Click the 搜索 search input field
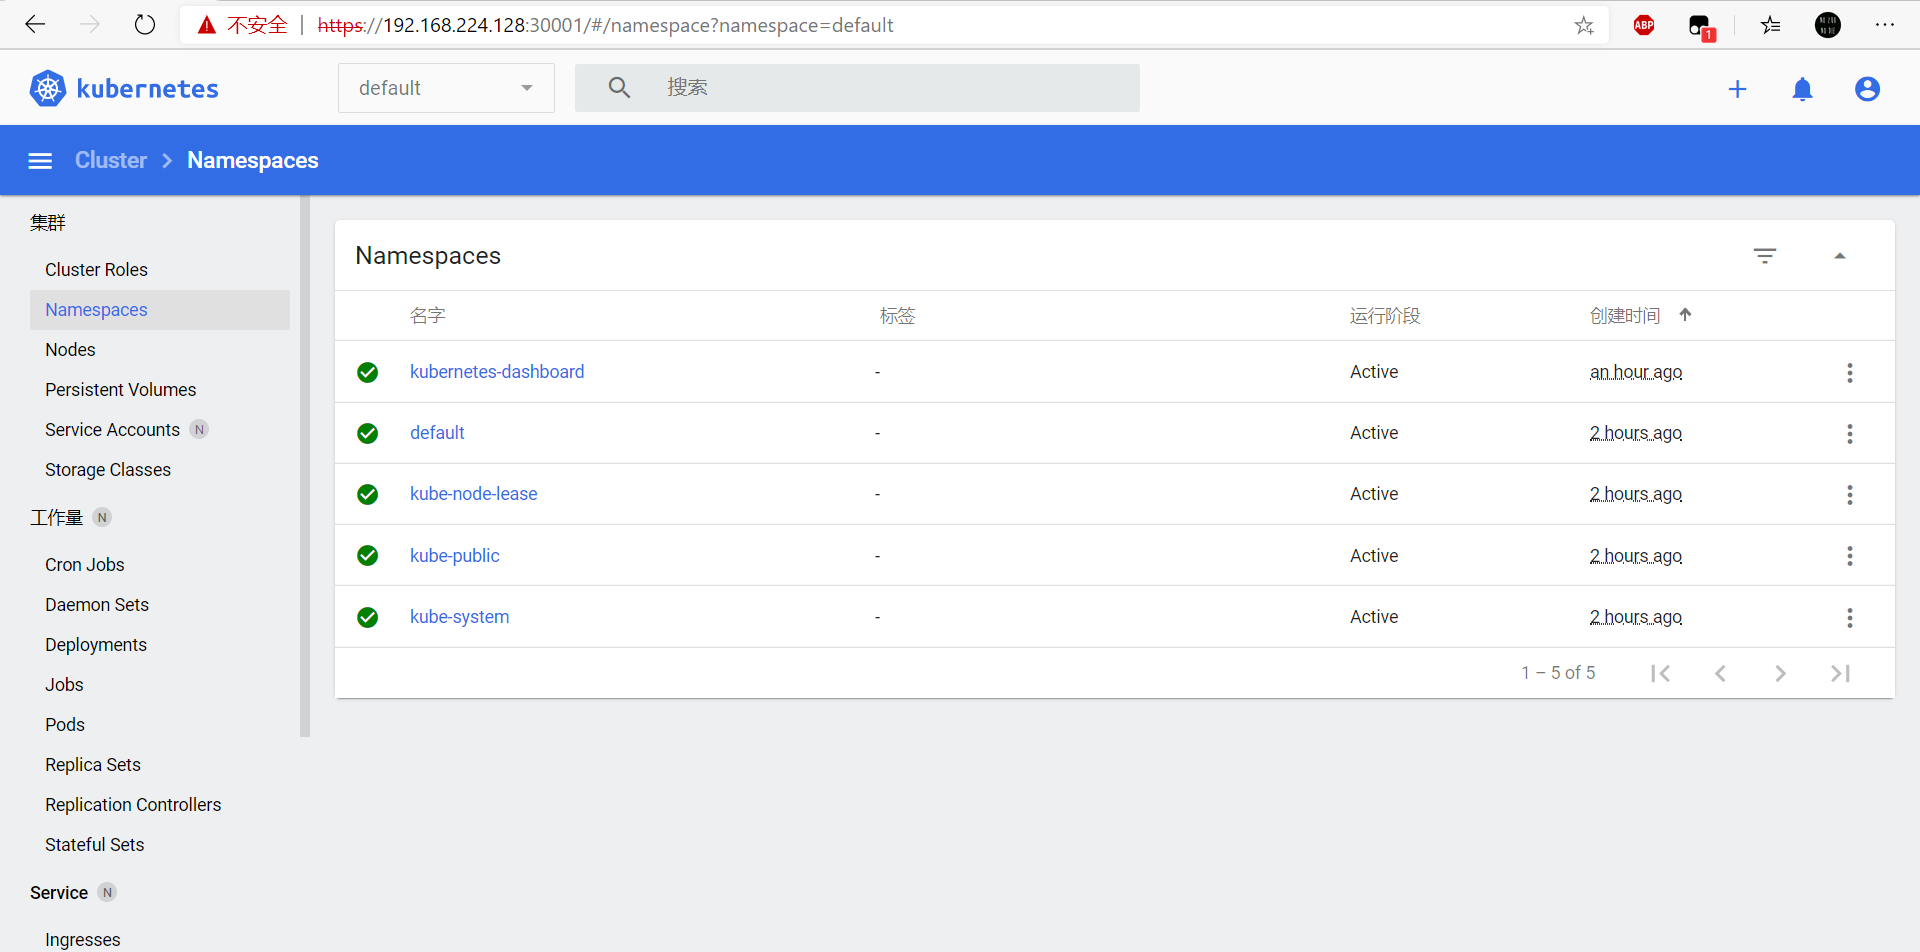 [x=857, y=88]
